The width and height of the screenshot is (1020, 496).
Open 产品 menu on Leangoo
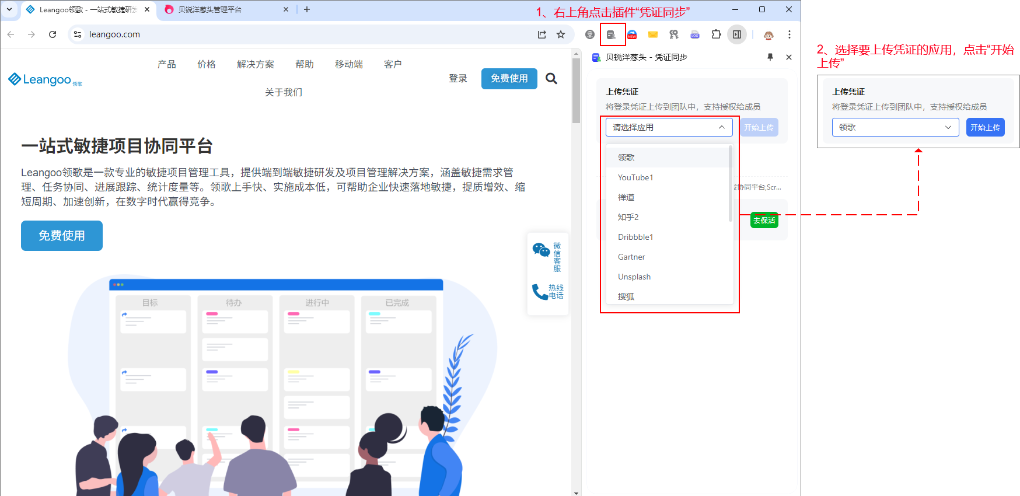(x=167, y=64)
